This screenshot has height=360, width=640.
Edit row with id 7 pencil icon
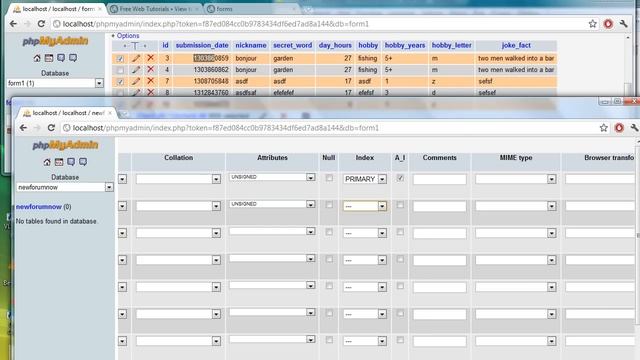click(x=136, y=81)
